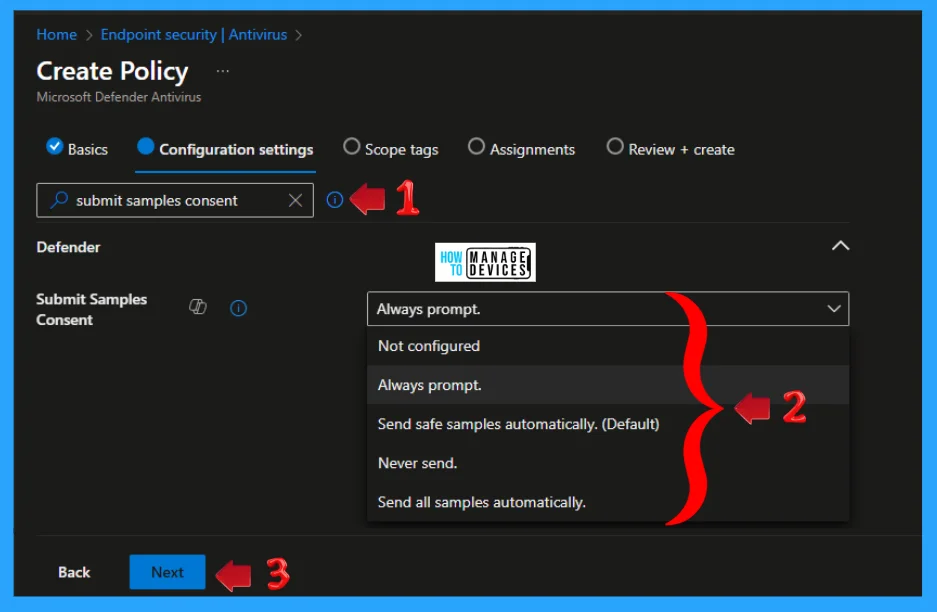Screen dimensions: 937x612
Task: Go to the Basics step
Action: click(77, 148)
